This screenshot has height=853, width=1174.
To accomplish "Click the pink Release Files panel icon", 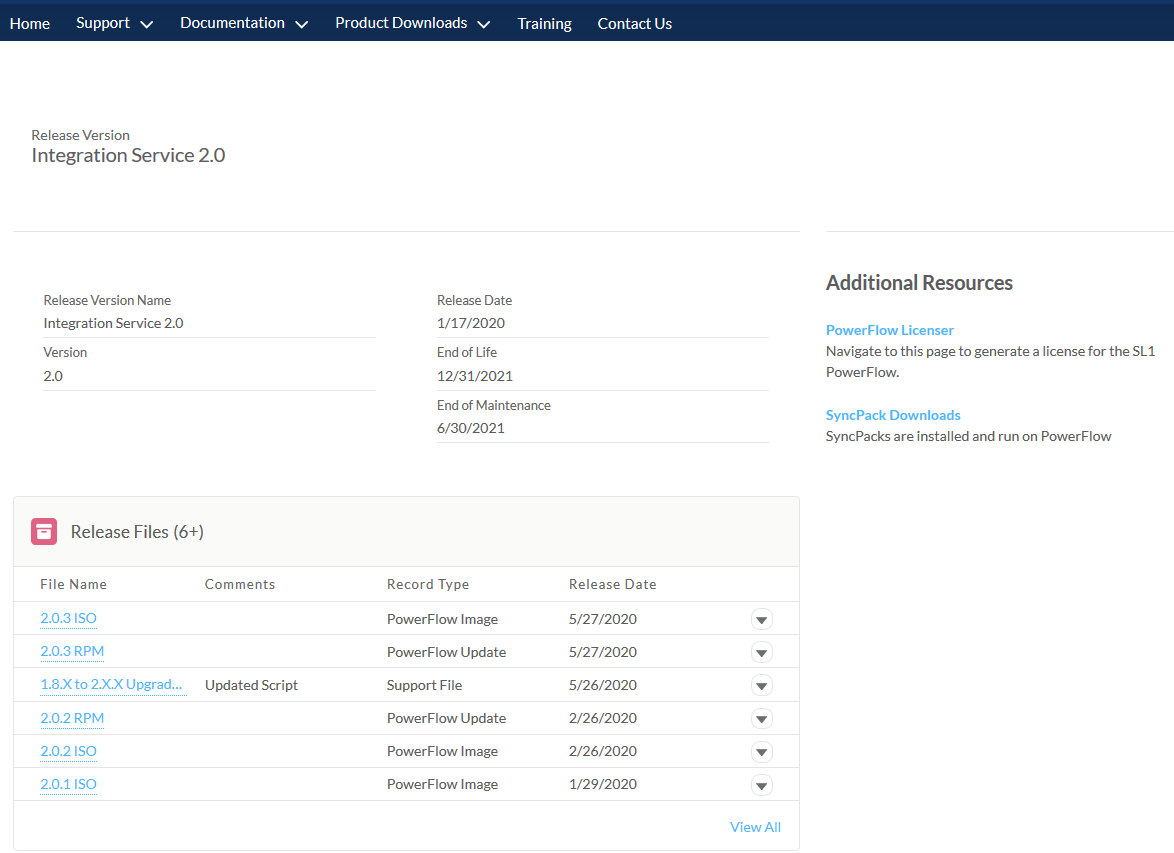I will click(43, 531).
